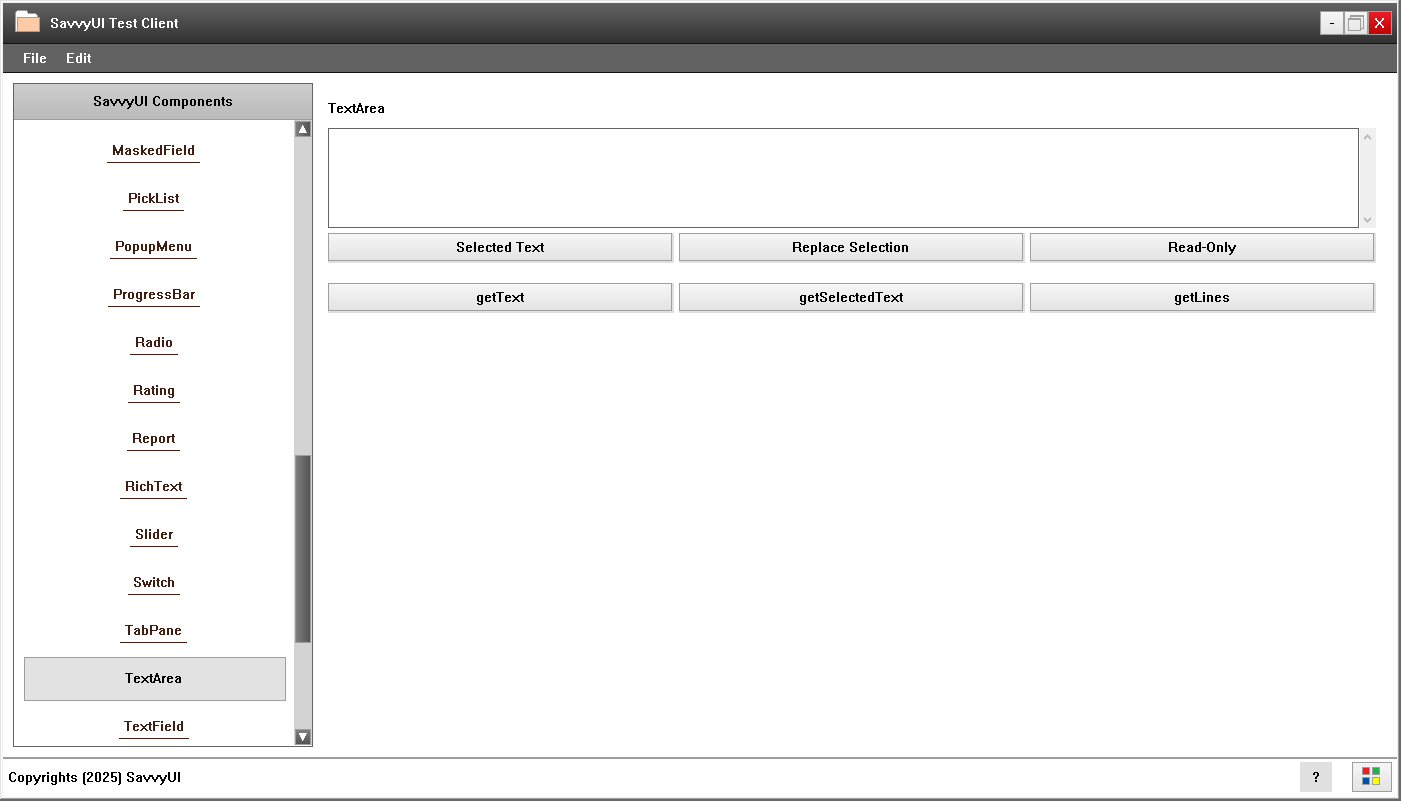Open the PickList component

pyautogui.click(x=153, y=198)
